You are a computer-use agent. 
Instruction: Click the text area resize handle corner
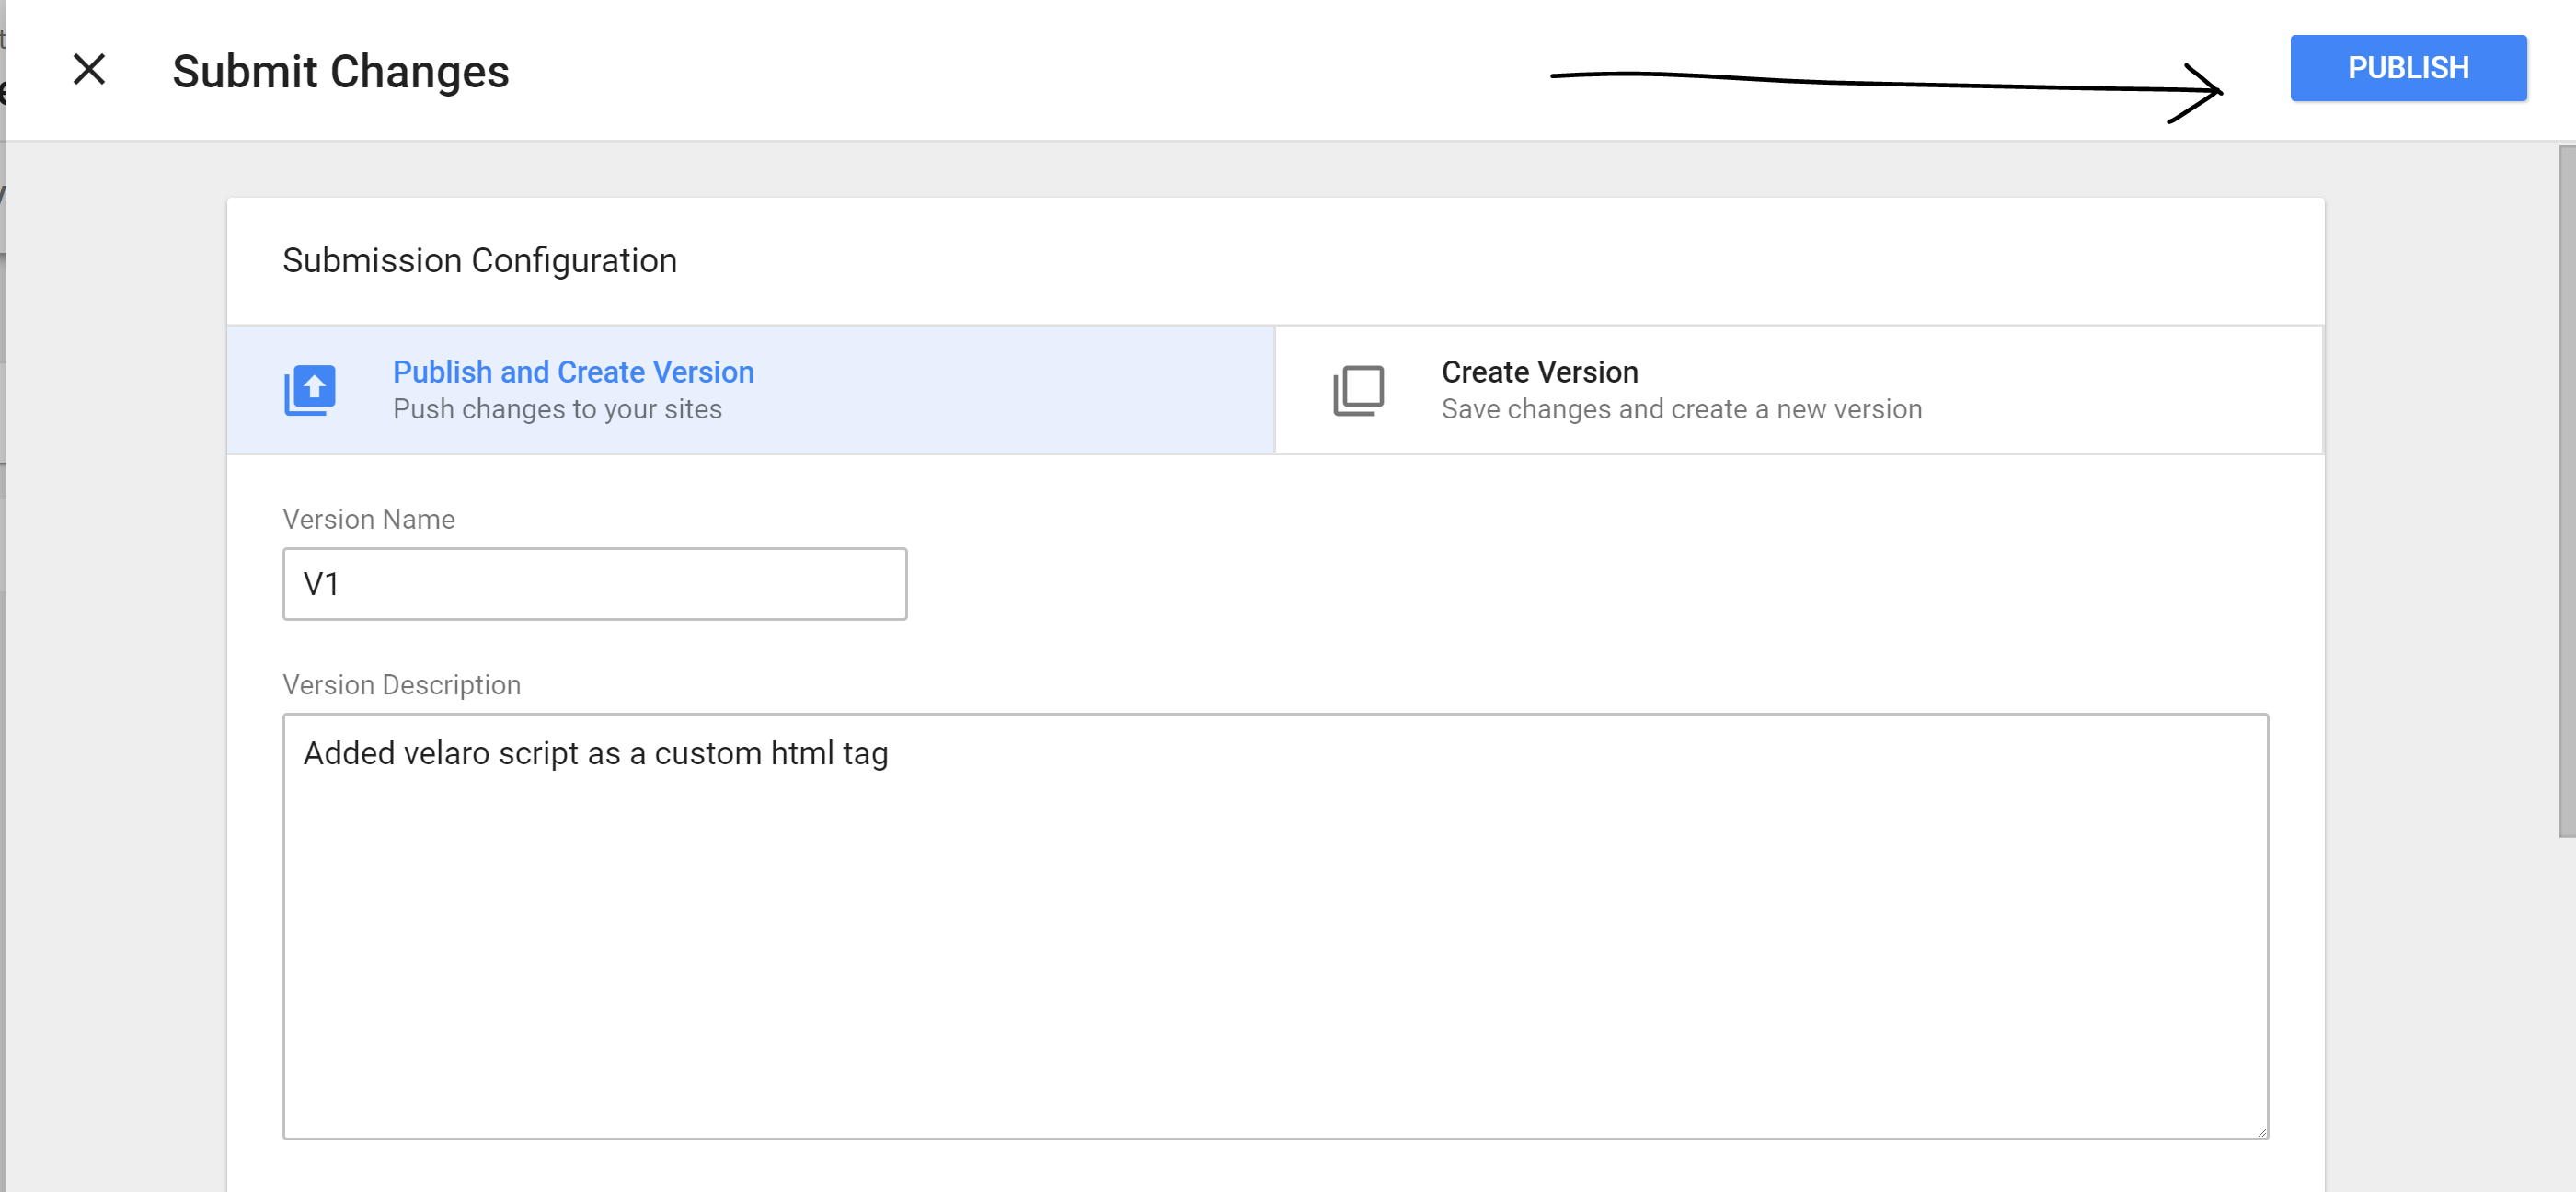pyautogui.click(x=2260, y=1131)
